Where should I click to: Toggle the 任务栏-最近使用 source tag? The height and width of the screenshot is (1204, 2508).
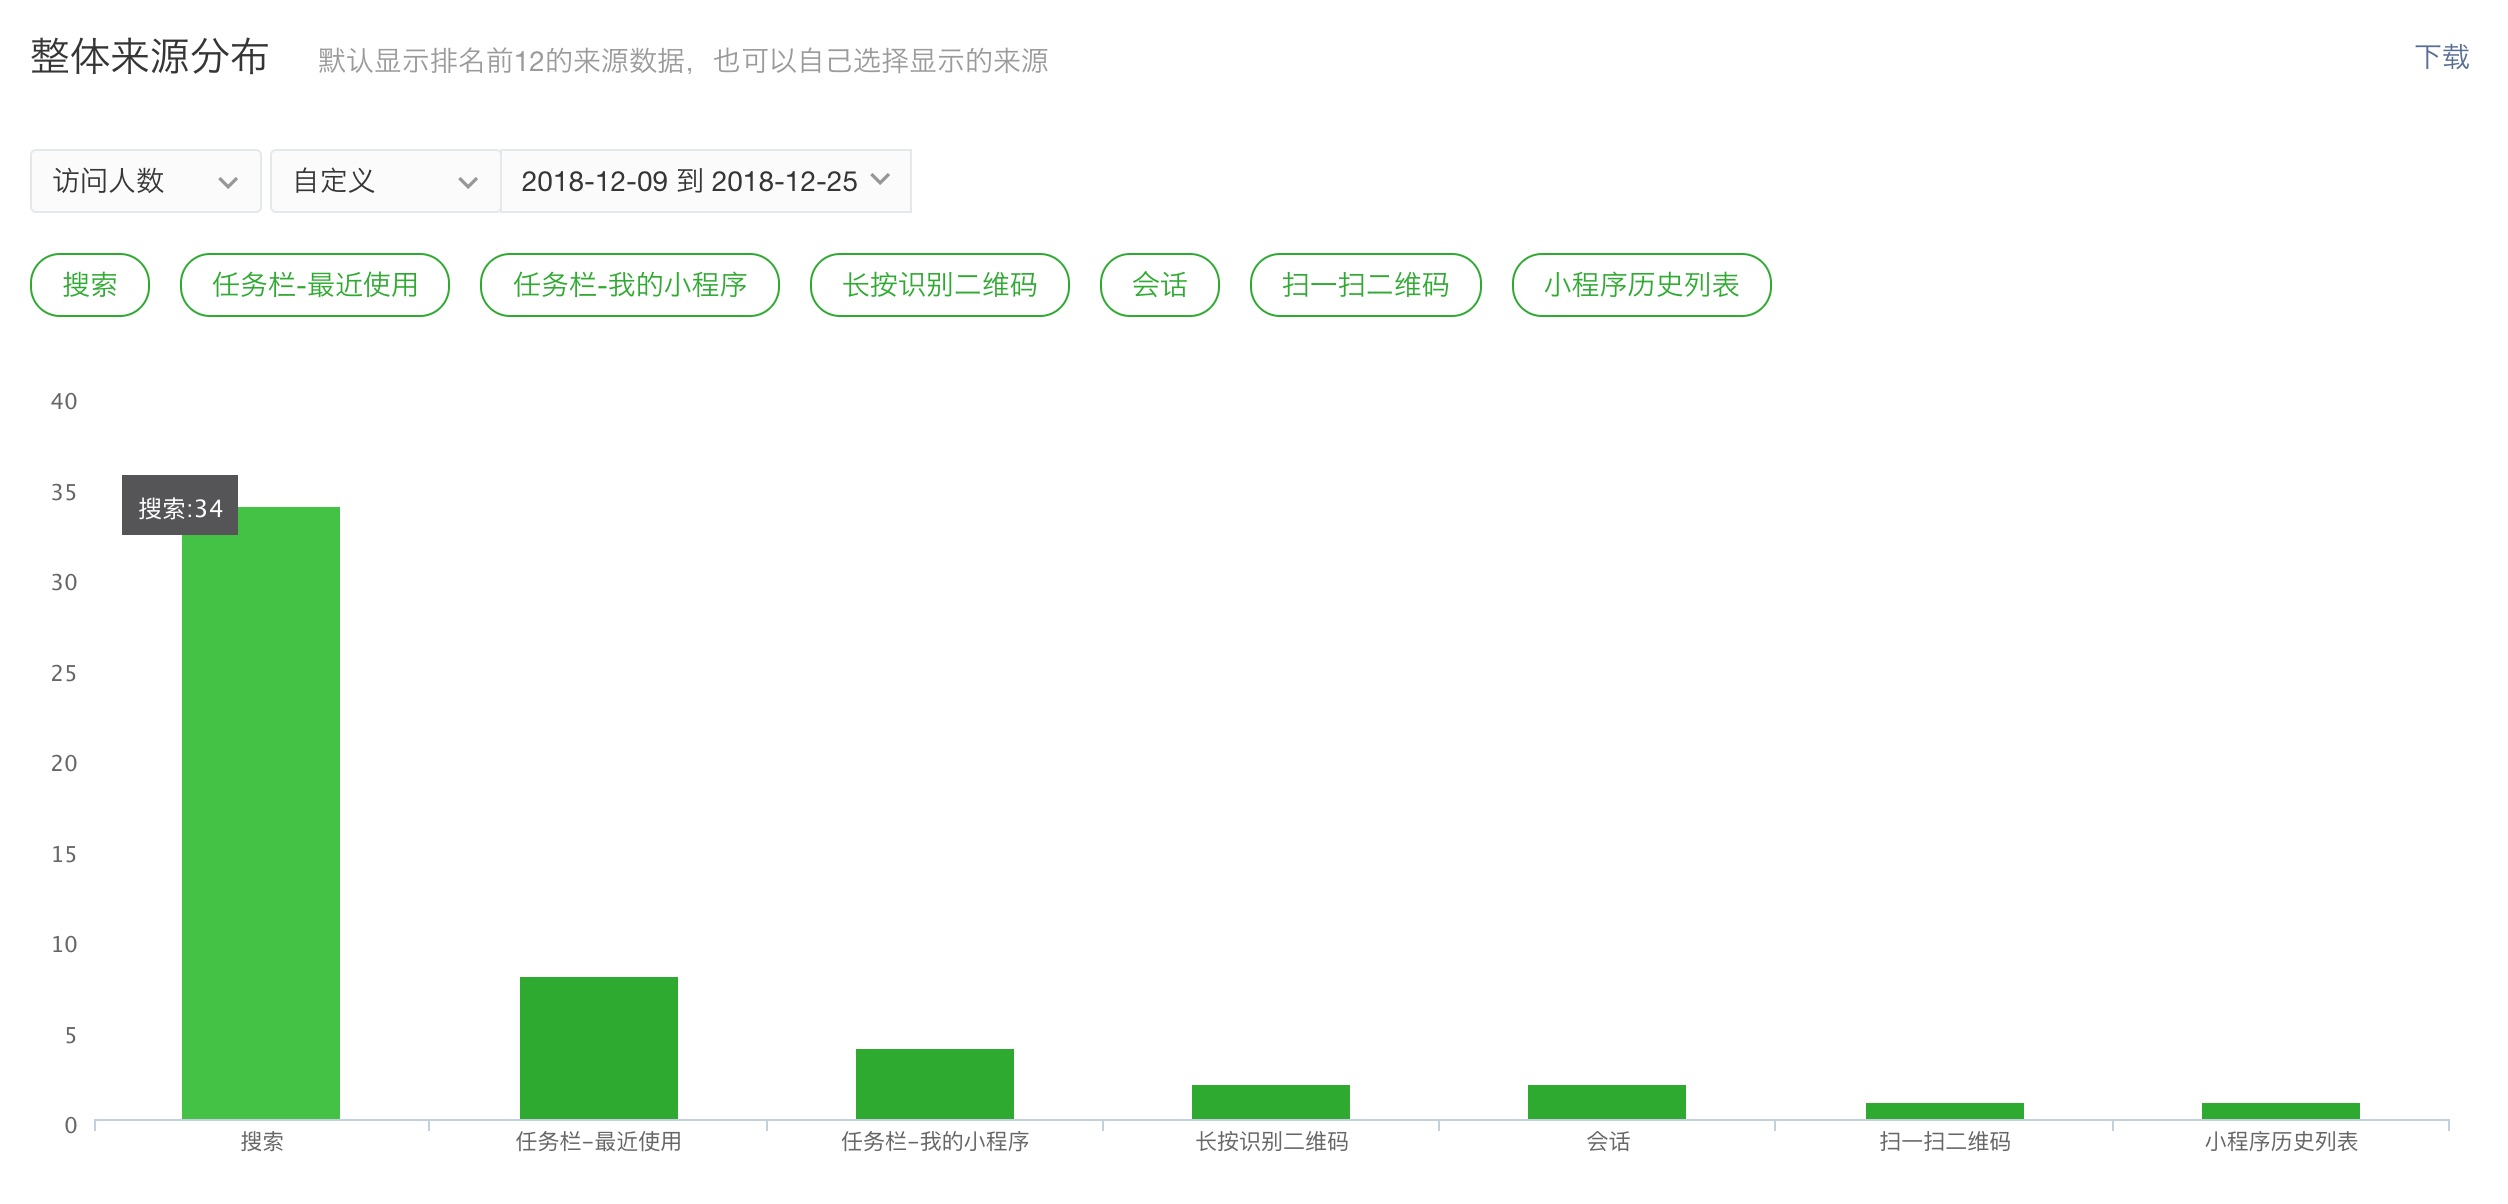315,285
